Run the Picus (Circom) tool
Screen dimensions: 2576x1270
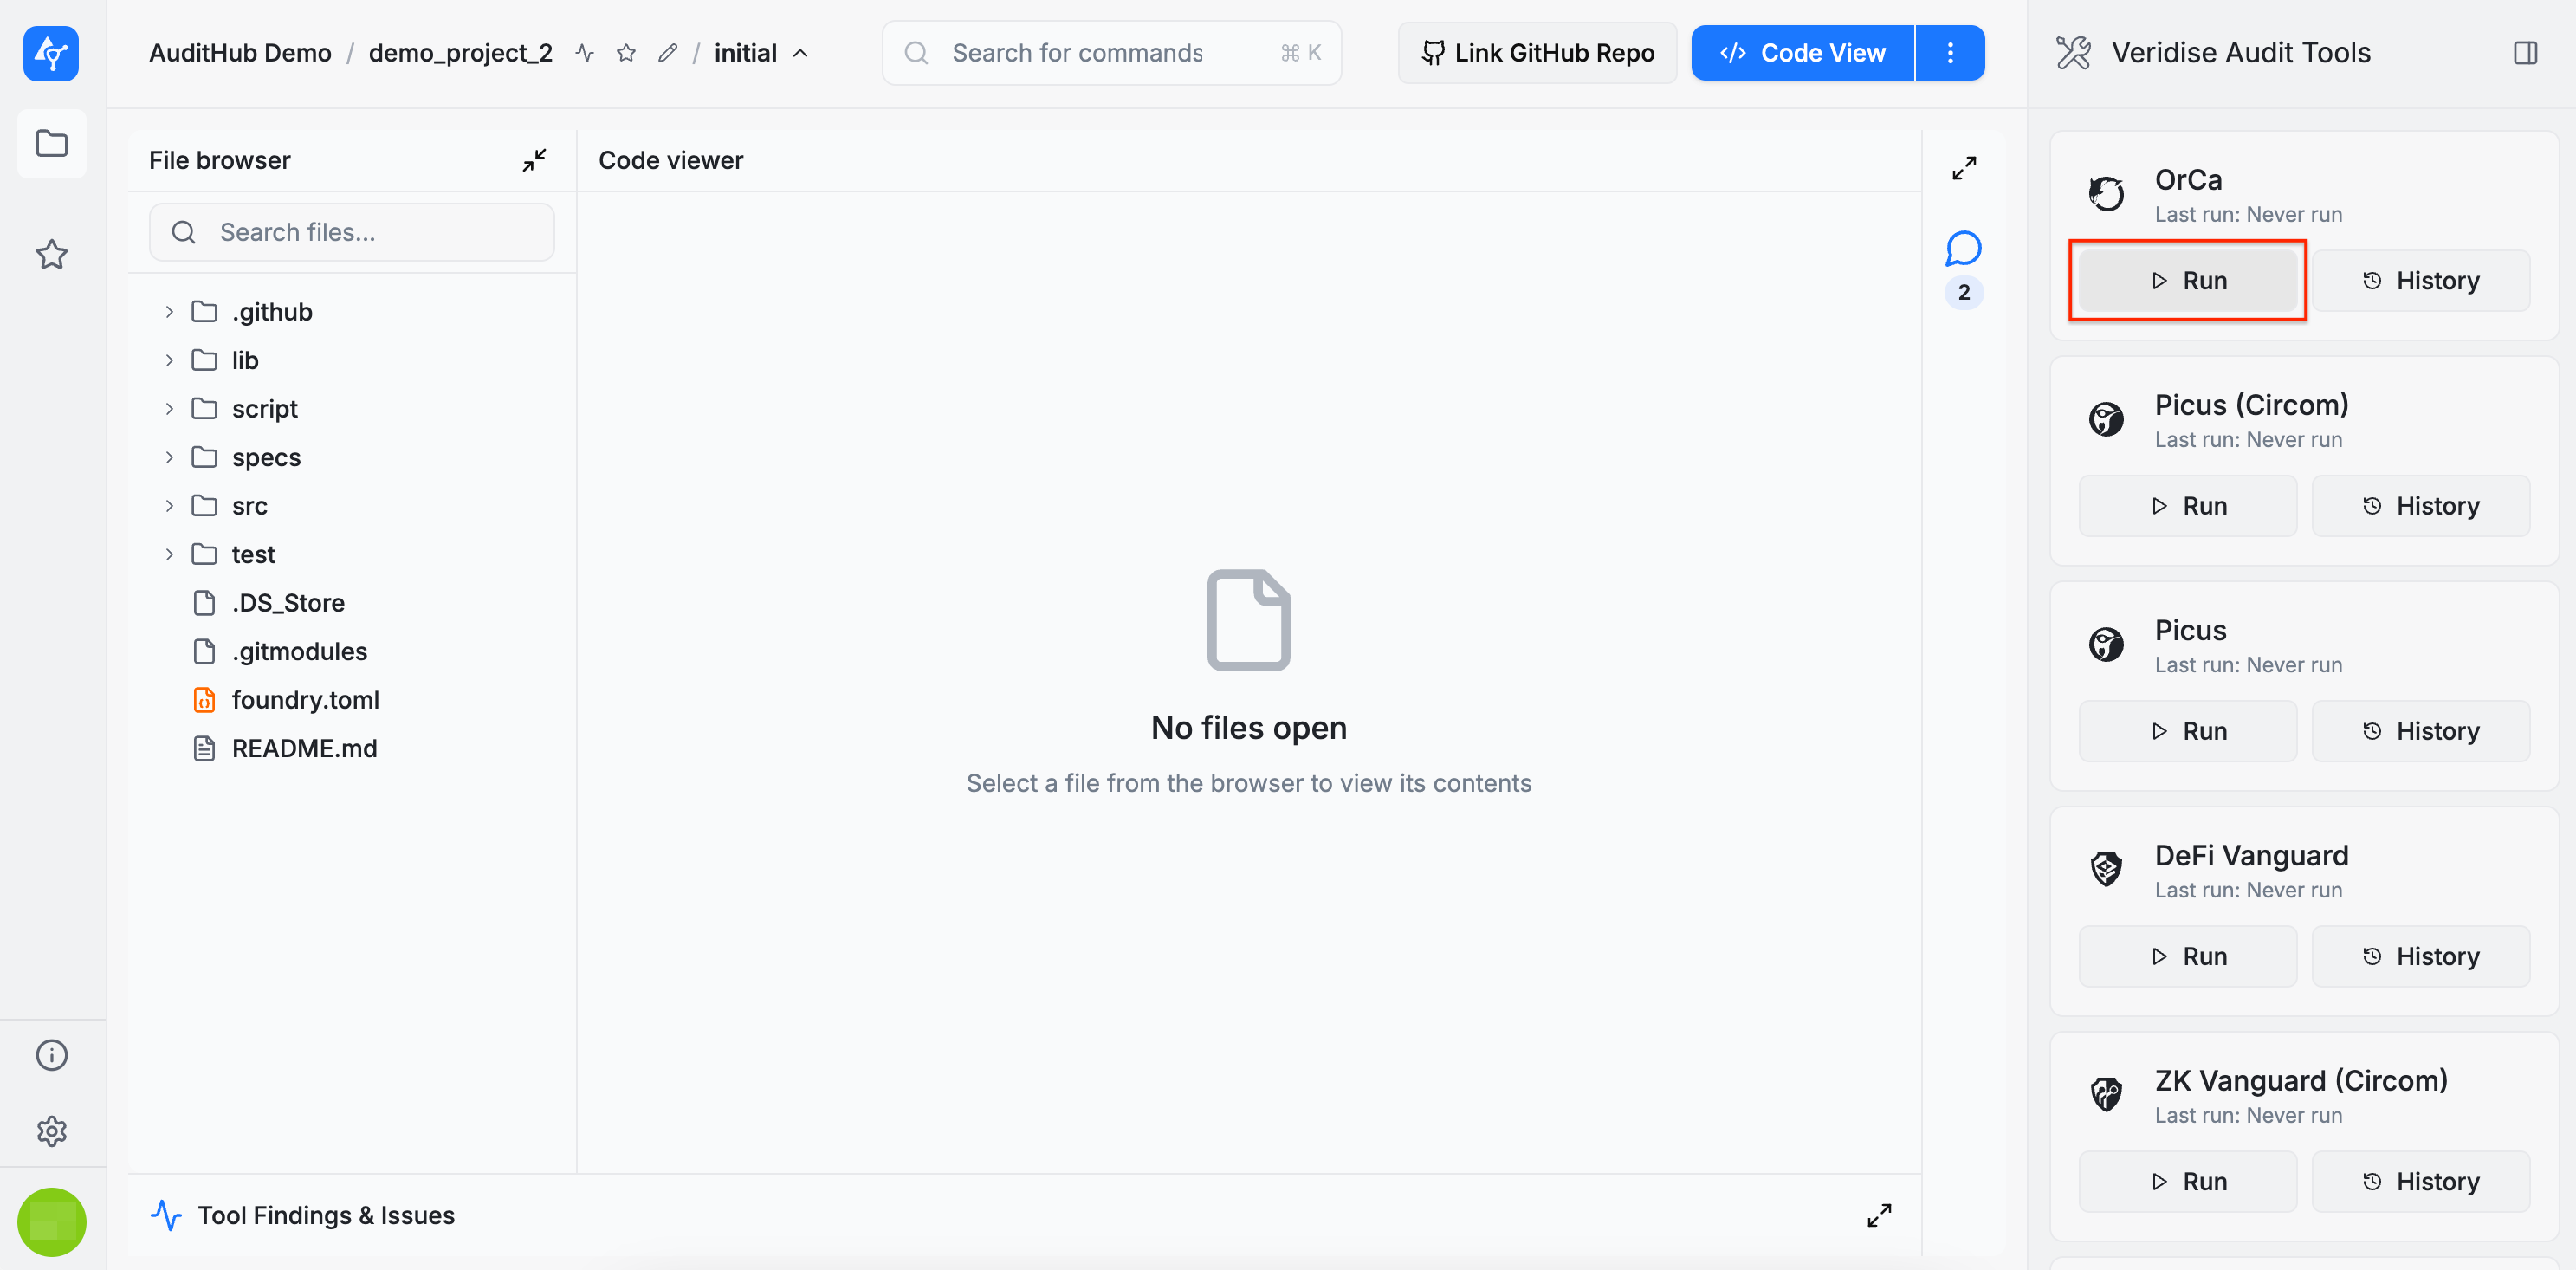coord(2188,506)
